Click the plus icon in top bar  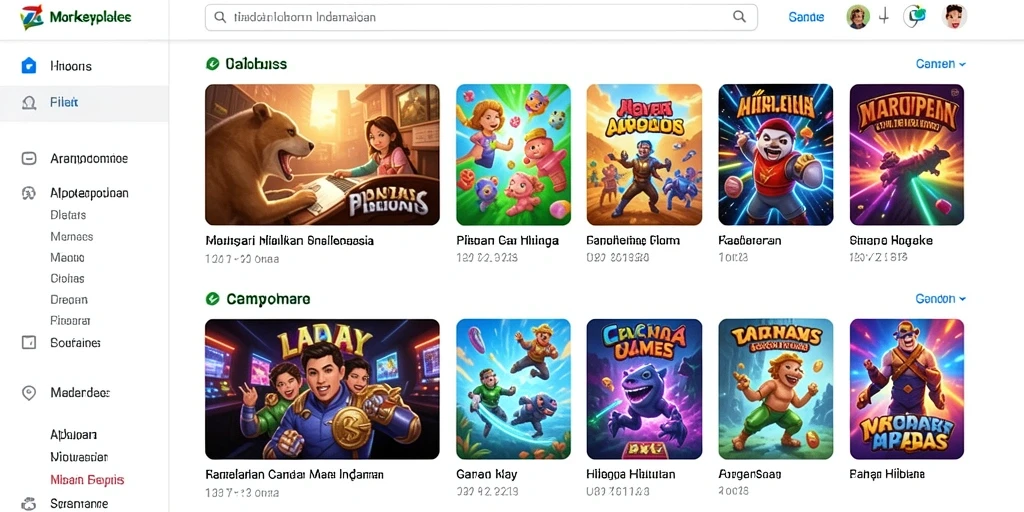click(884, 17)
